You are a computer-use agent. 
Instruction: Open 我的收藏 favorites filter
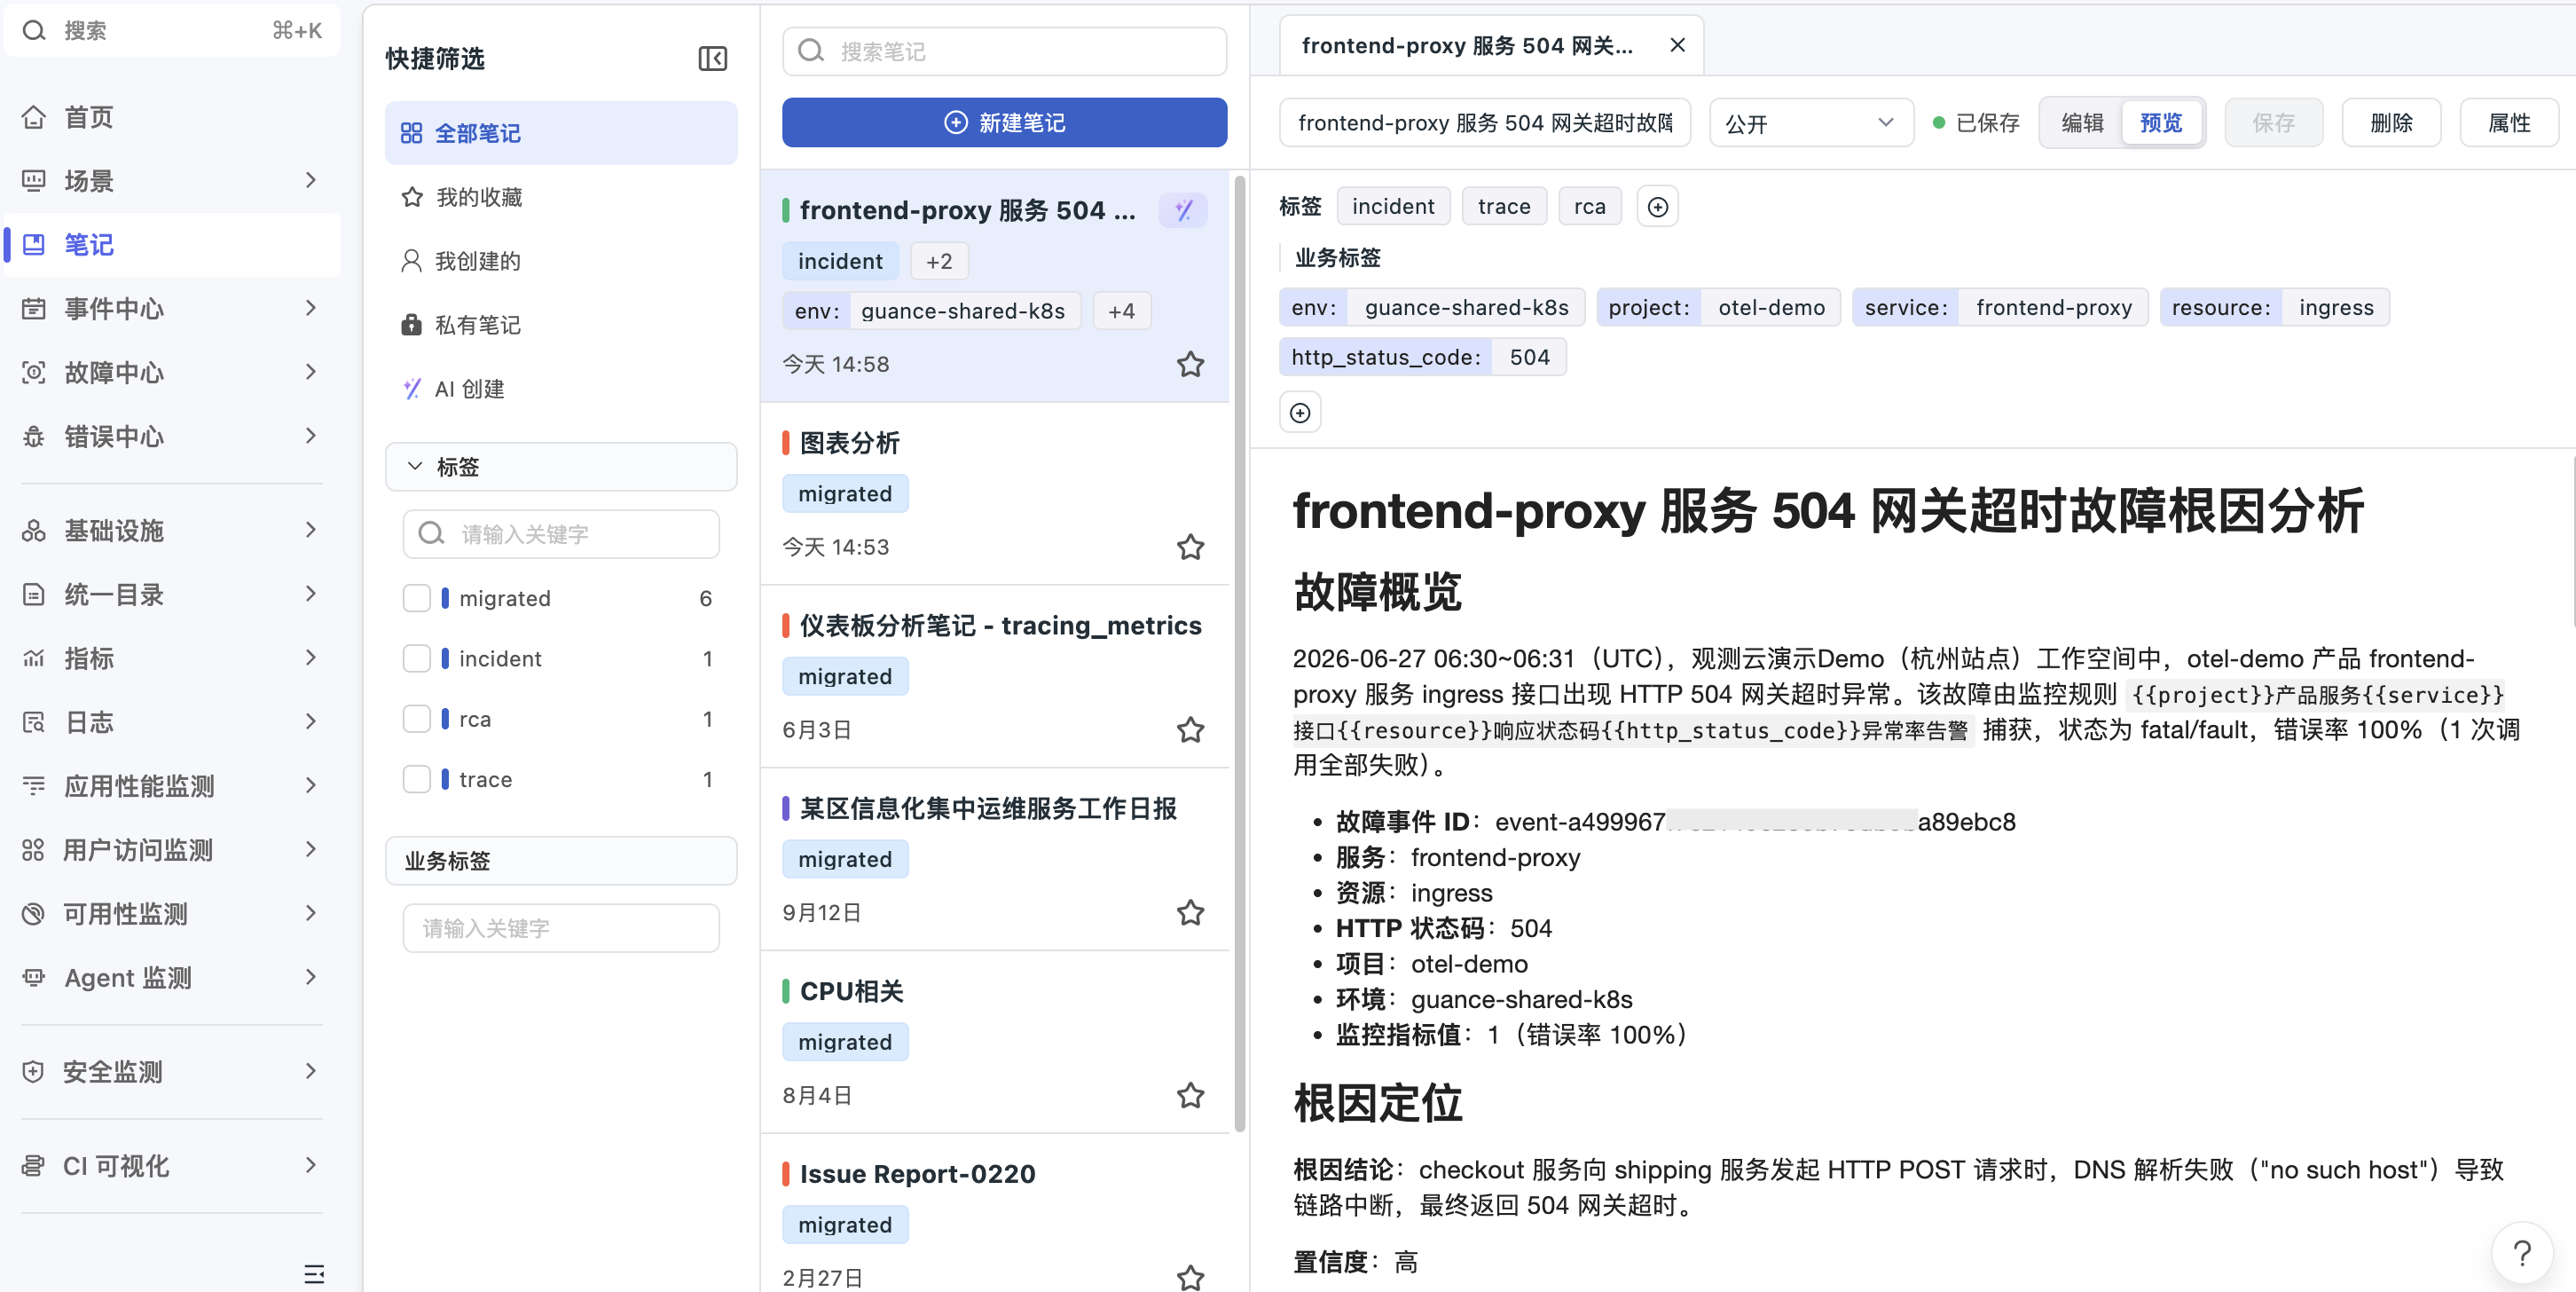[561, 197]
